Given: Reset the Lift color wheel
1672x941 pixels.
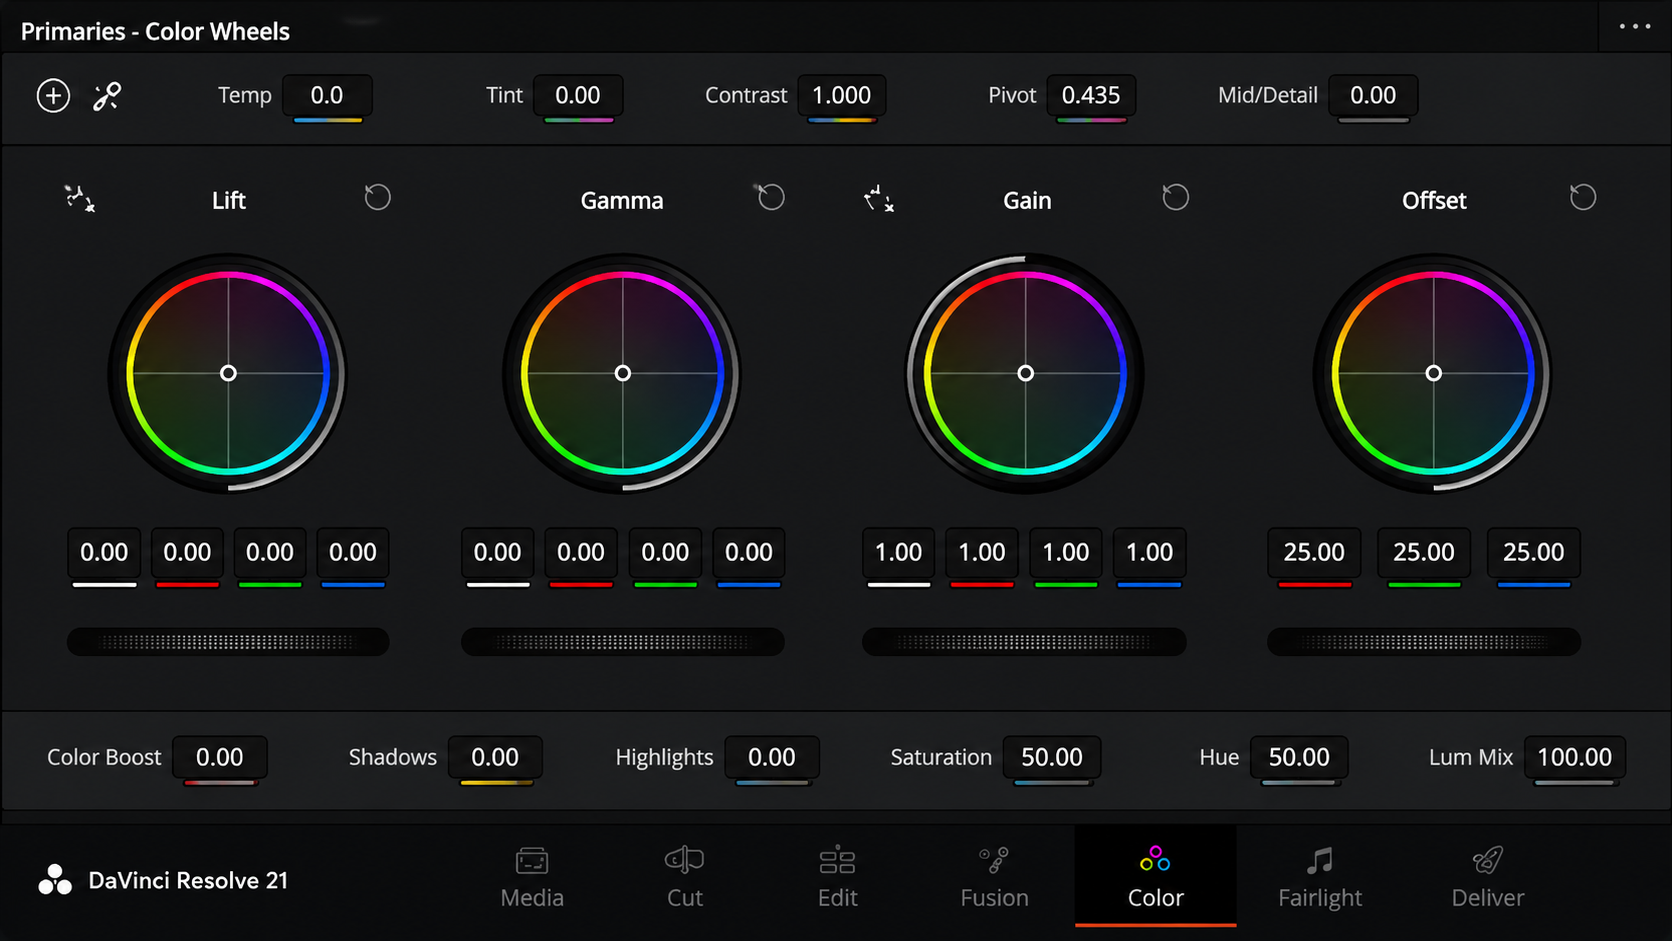Looking at the screenshot, I should [377, 197].
